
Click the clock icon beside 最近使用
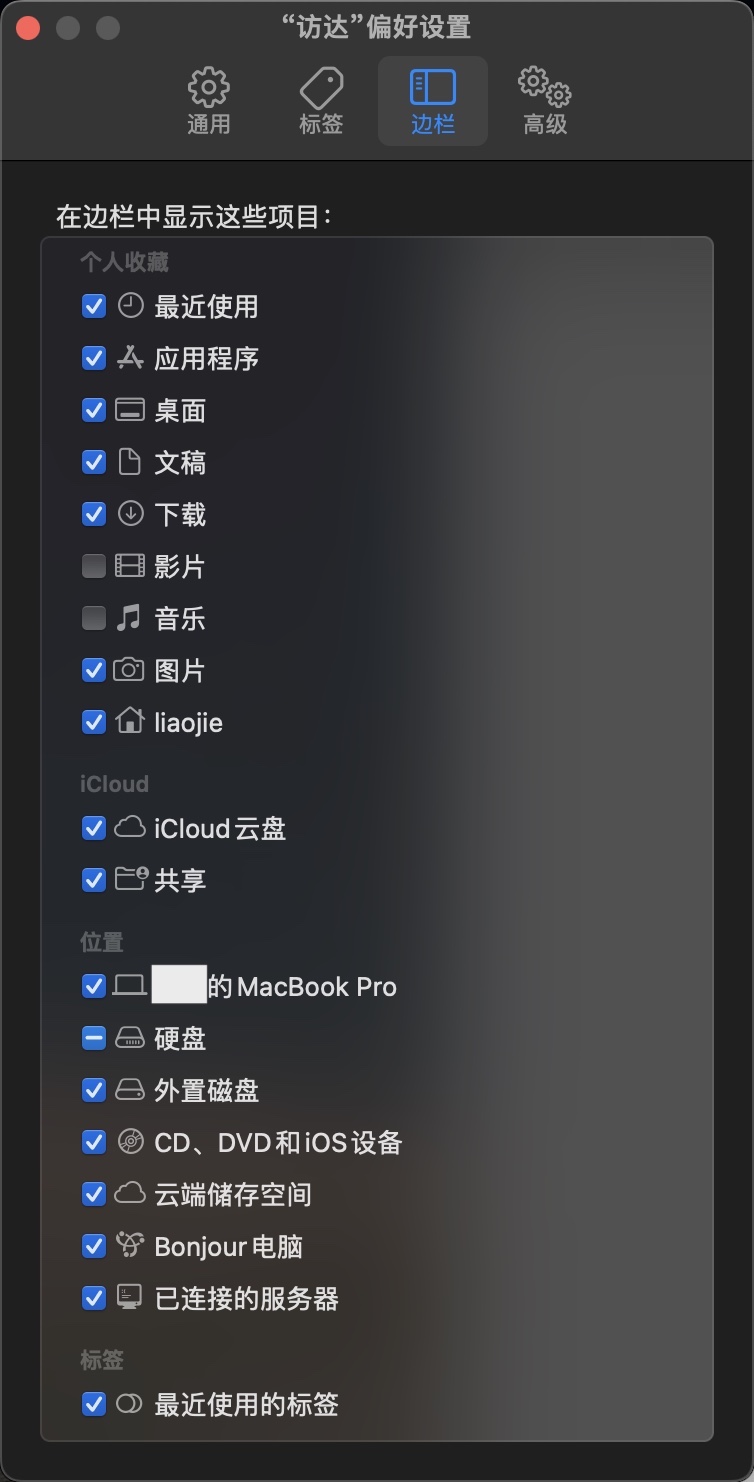click(x=130, y=306)
